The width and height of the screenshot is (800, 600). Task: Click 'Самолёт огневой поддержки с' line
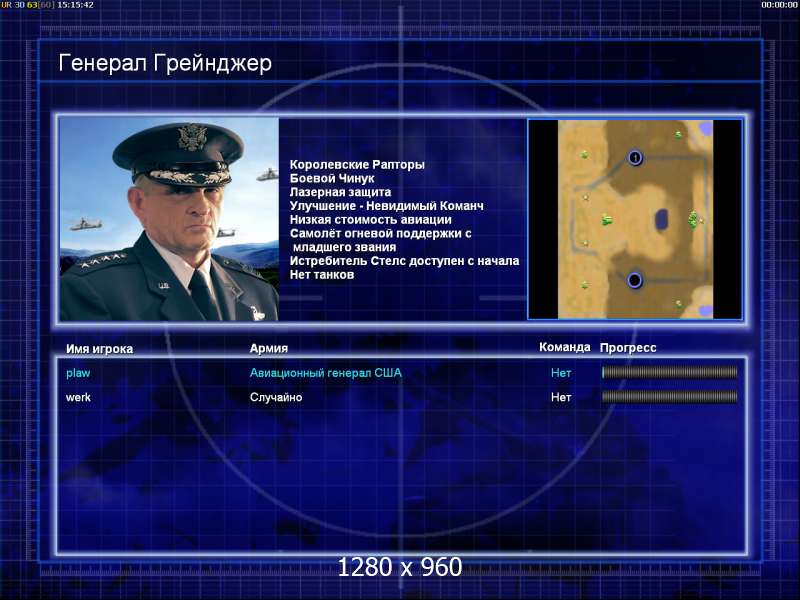pyautogui.click(x=381, y=233)
